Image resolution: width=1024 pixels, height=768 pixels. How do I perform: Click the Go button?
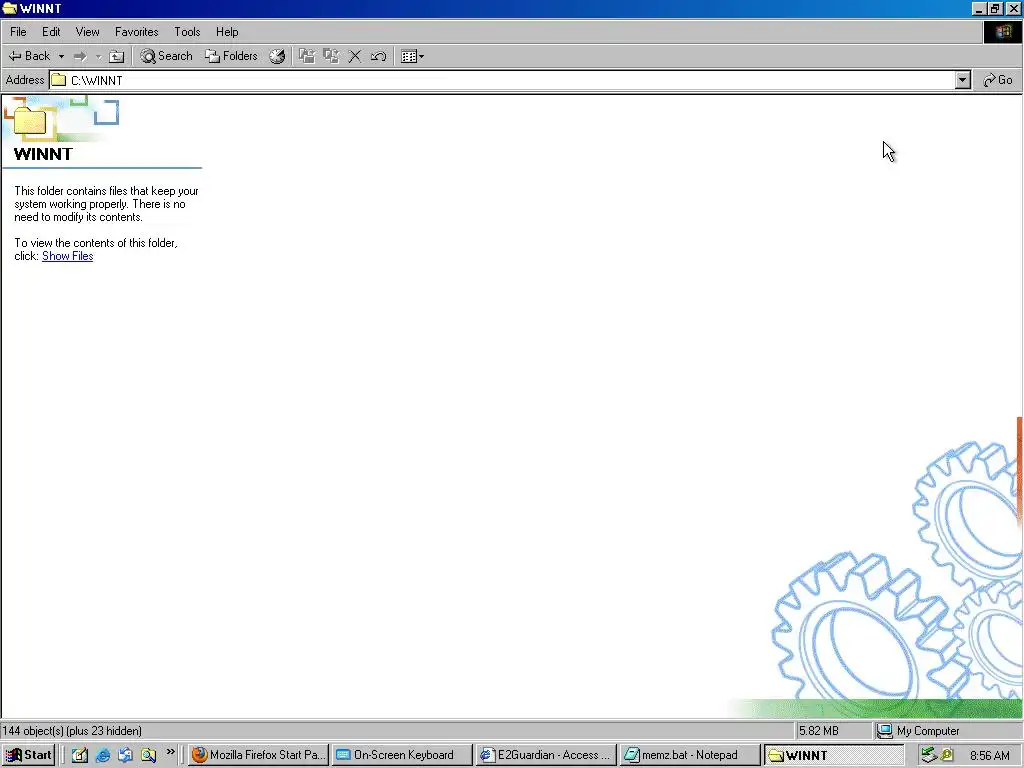(998, 80)
